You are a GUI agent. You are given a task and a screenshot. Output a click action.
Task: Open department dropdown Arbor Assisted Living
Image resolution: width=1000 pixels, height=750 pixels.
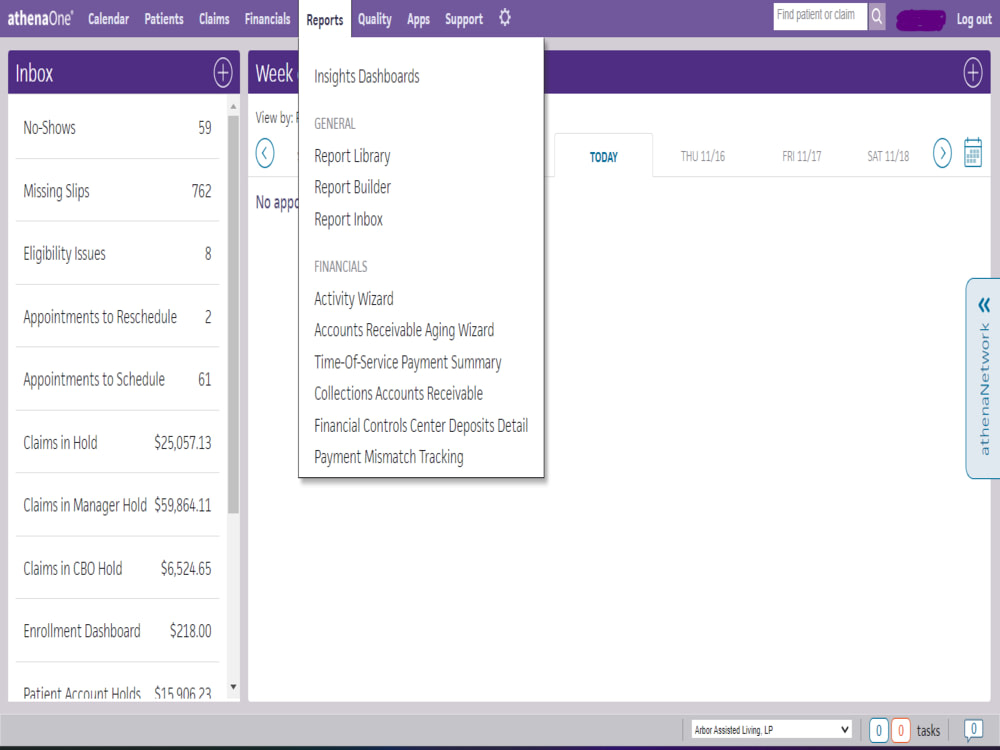coord(772,730)
